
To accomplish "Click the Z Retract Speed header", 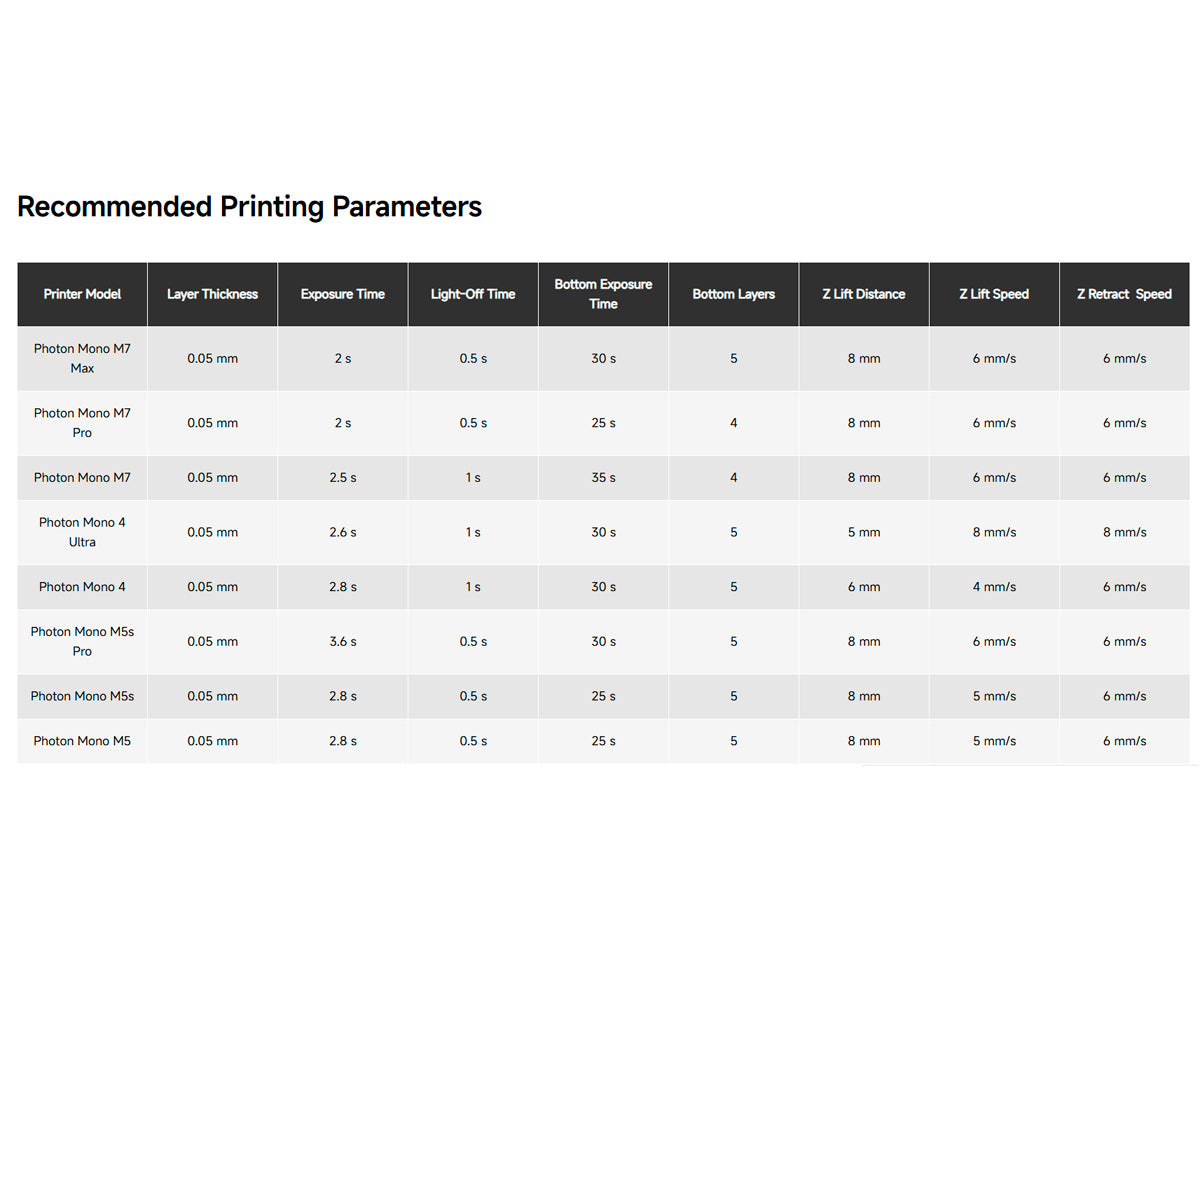I will coord(1124,294).
